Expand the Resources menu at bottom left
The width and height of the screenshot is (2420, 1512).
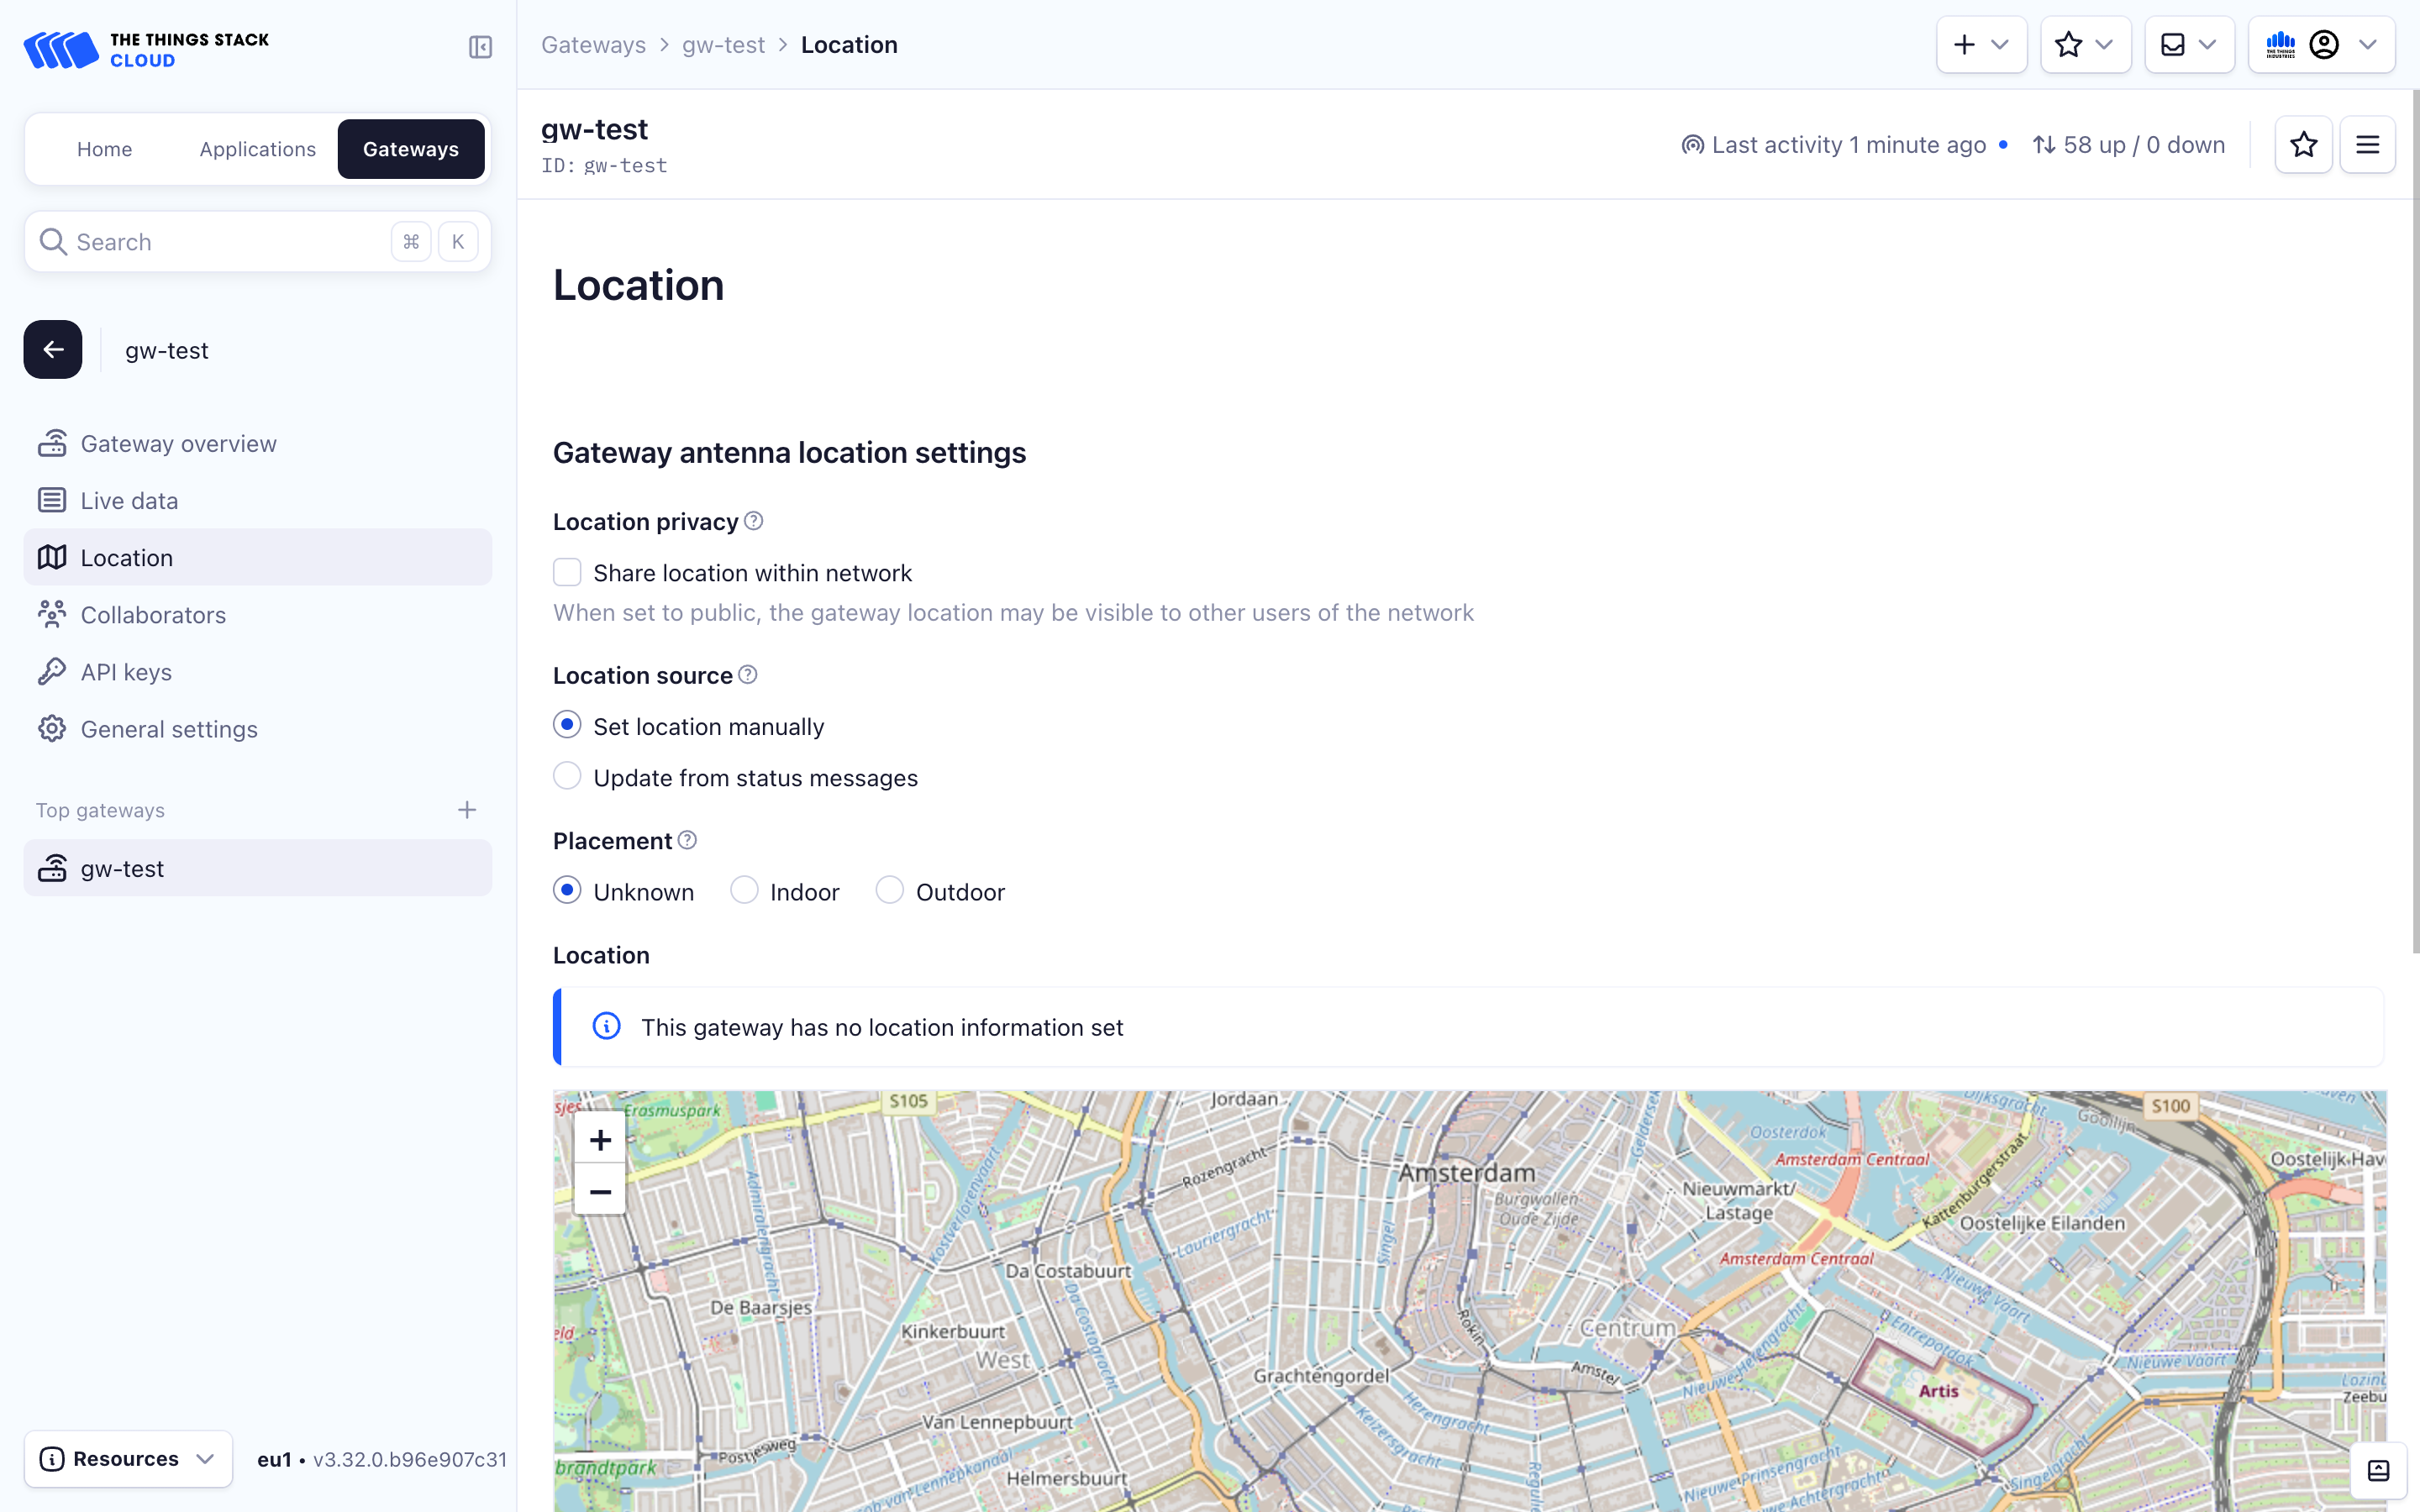click(125, 1460)
